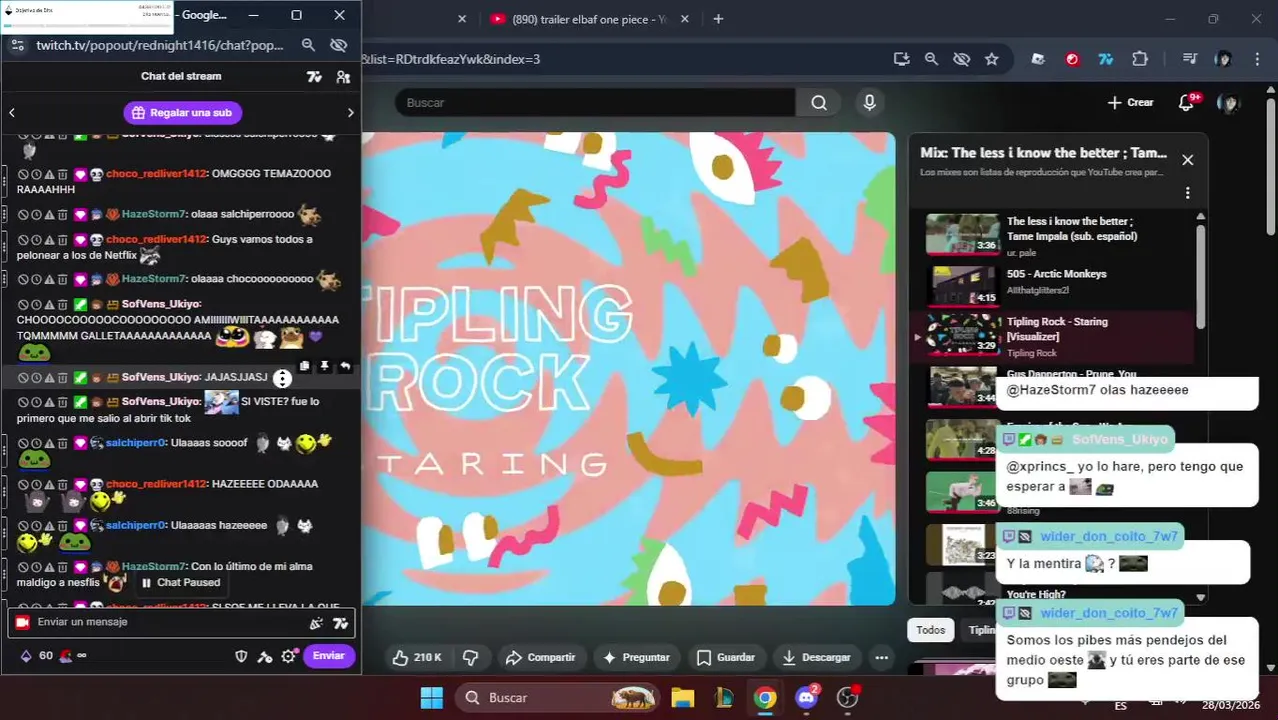Open moderator tools sword icon
The height and width of the screenshot is (720, 1278).
pyautogui.click(x=264, y=657)
